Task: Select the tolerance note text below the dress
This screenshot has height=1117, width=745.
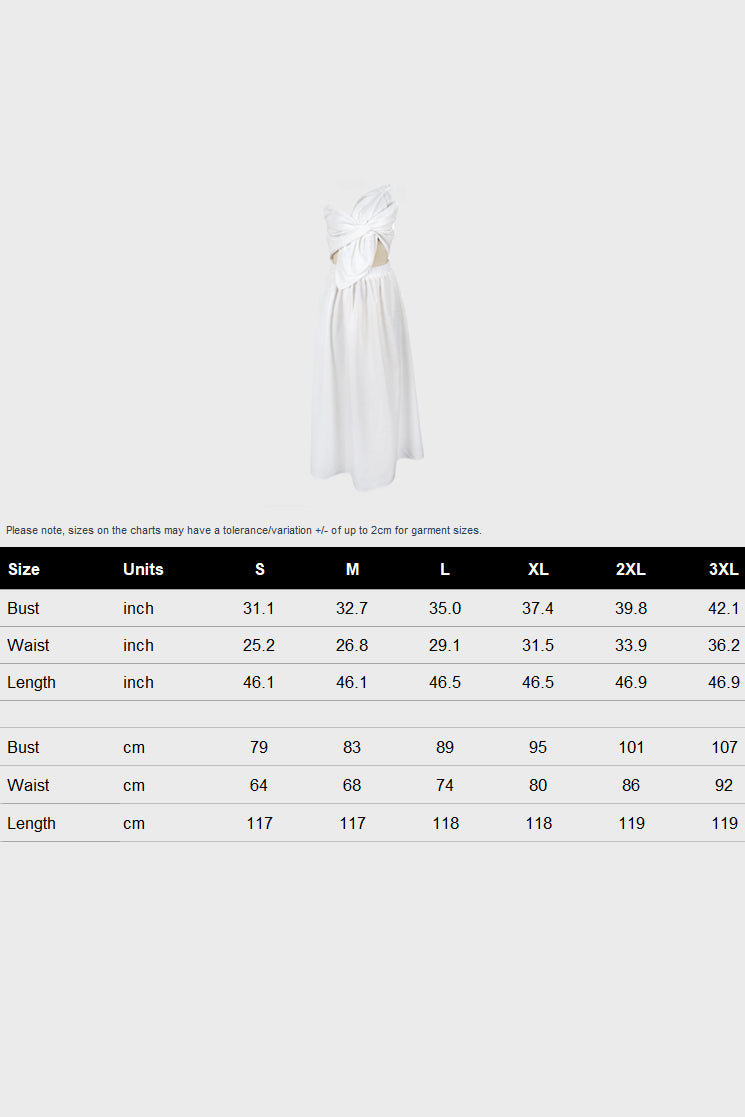Action: (244, 530)
